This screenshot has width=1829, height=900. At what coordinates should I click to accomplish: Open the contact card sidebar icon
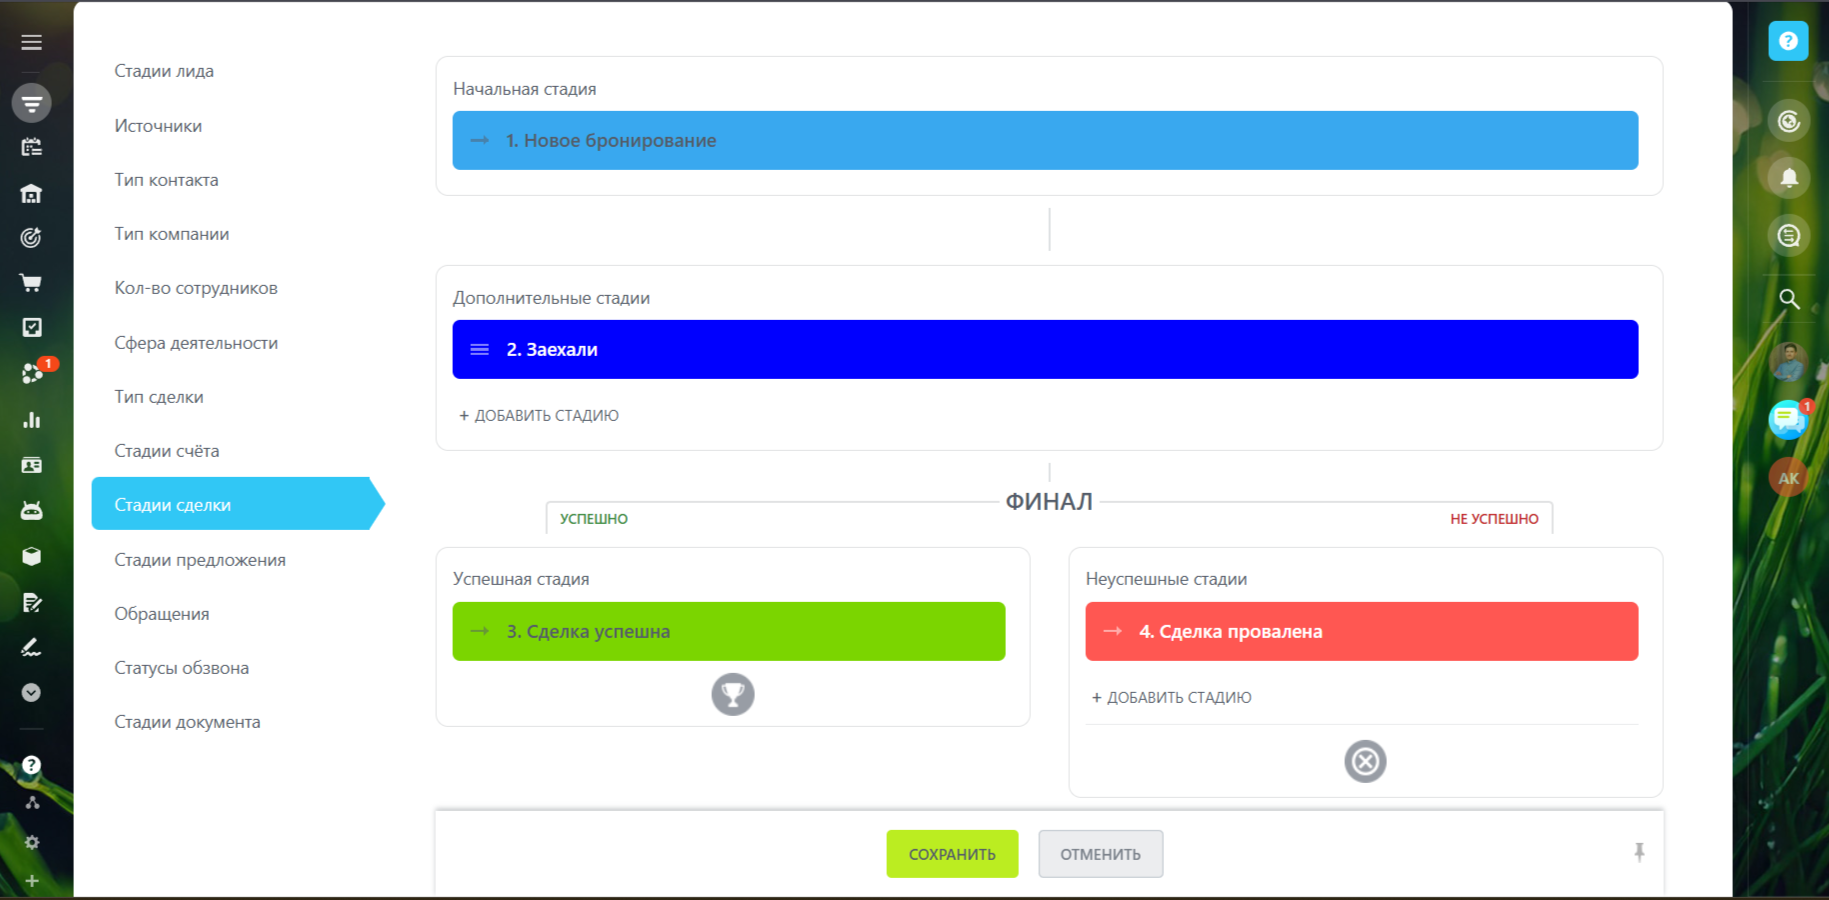coord(32,465)
